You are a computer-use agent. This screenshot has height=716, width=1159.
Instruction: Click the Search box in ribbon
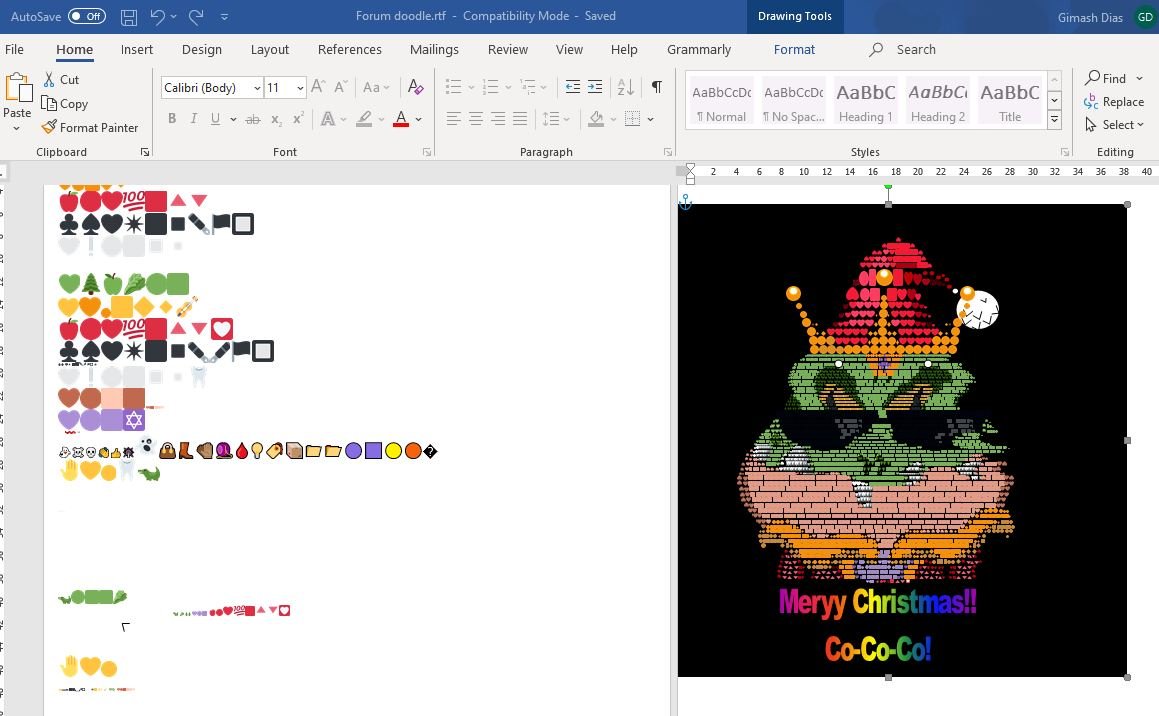tap(915, 49)
